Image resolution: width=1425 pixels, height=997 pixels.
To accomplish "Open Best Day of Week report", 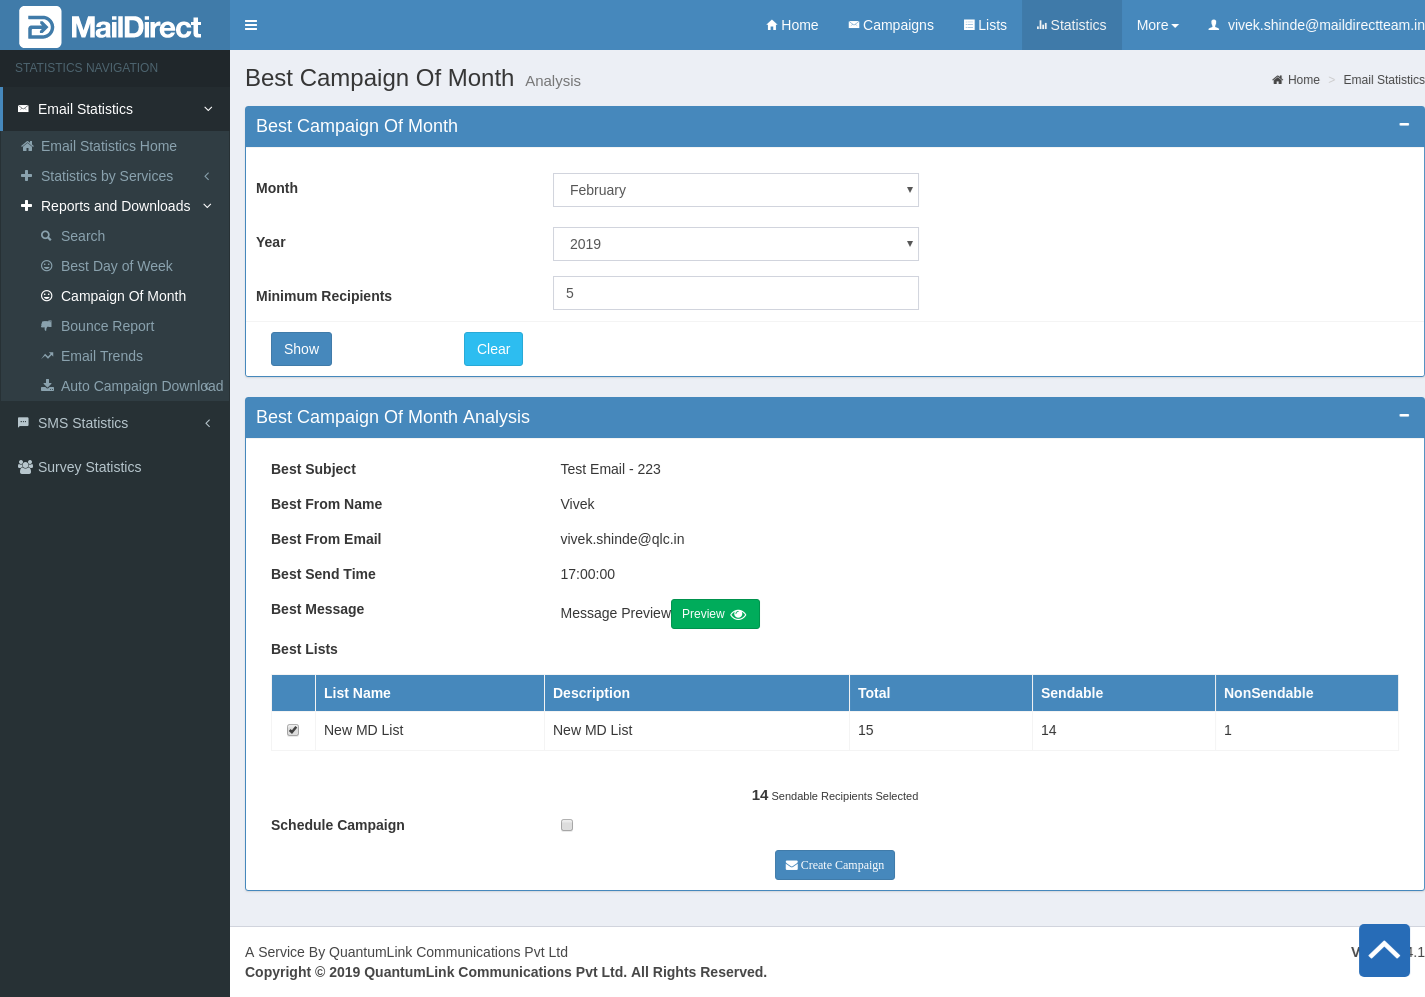I will [x=116, y=266].
